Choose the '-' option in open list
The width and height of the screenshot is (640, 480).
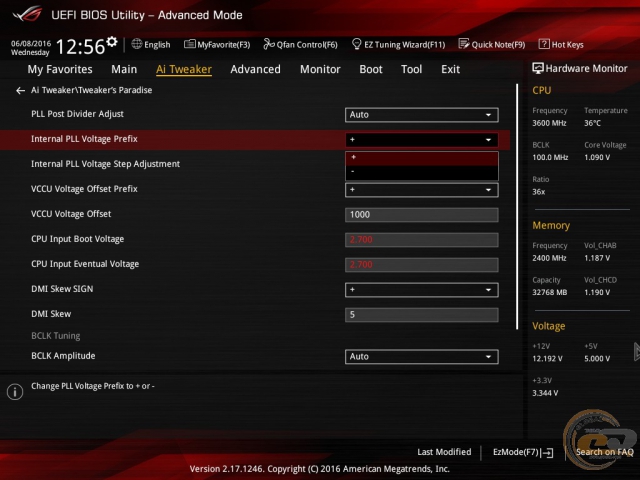[x=422, y=172]
